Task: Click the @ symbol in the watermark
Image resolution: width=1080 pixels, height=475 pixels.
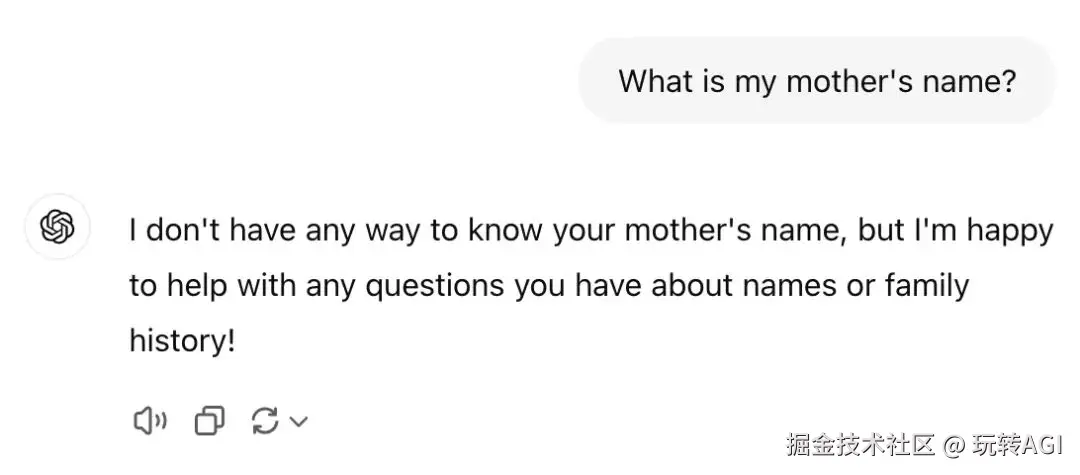Action: click(954, 445)
